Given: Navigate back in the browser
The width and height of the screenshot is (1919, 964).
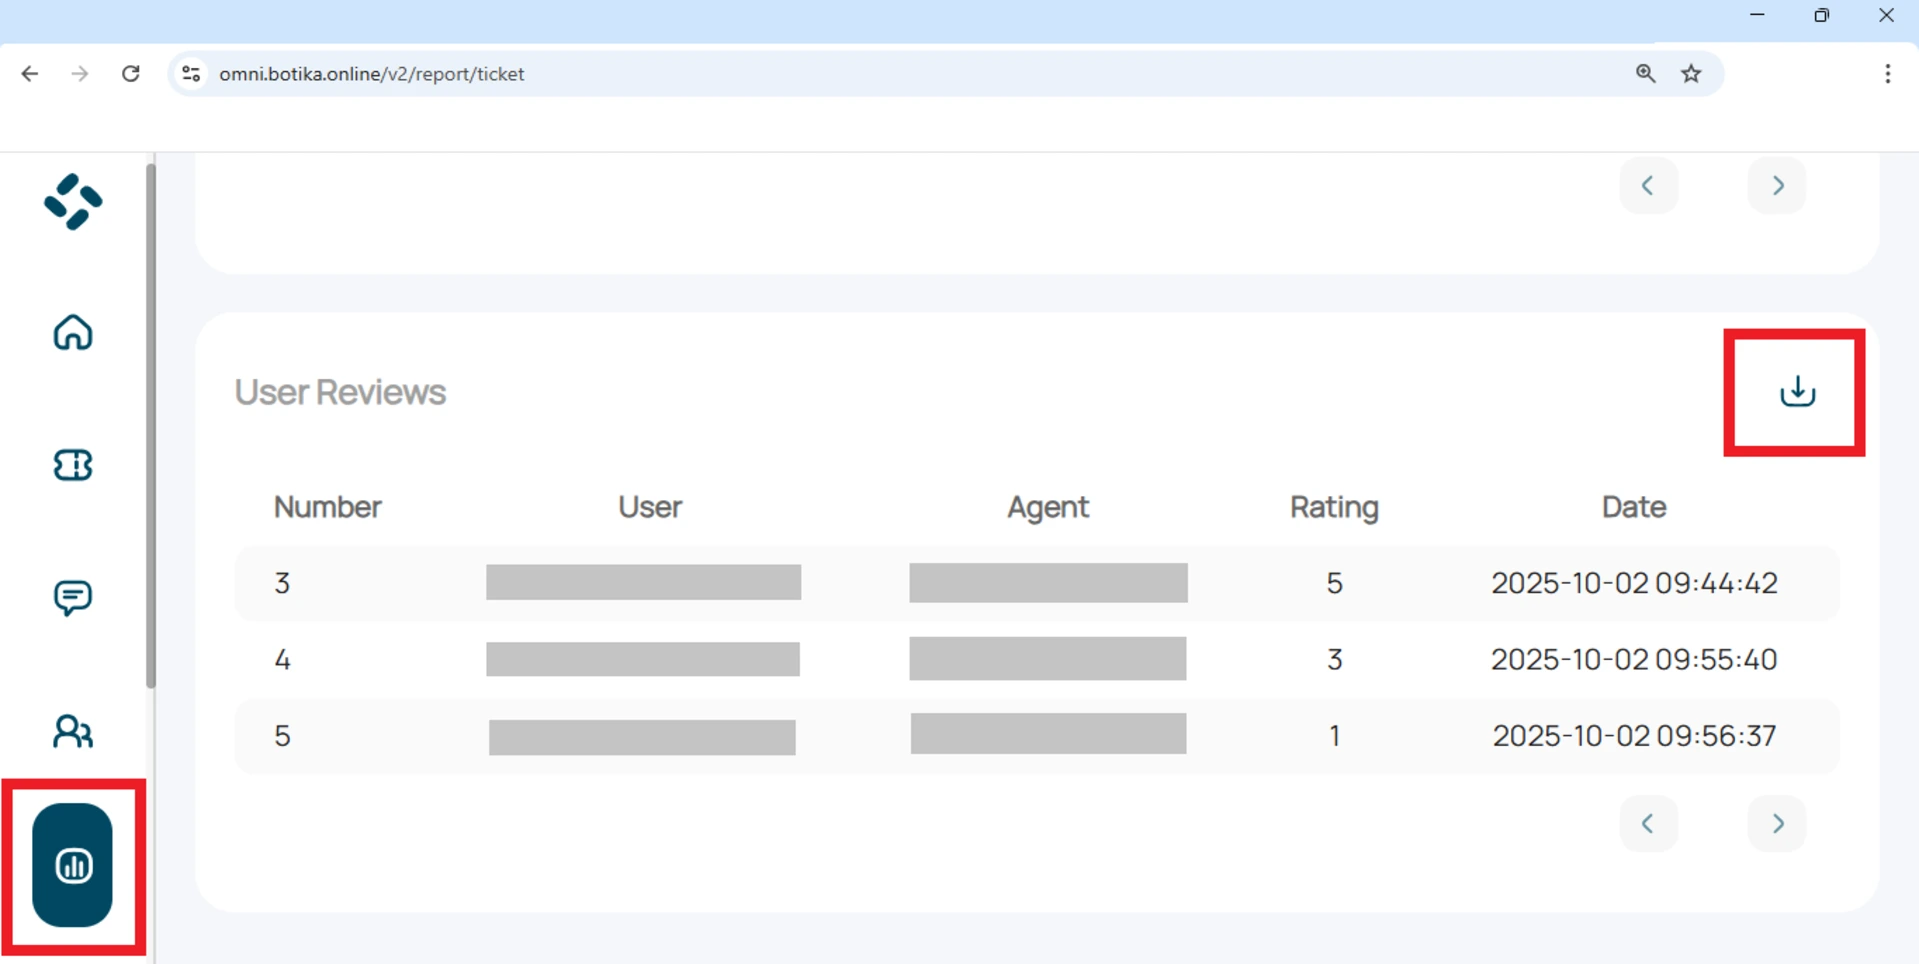Looking at the screenshot, I should point(30,74).
